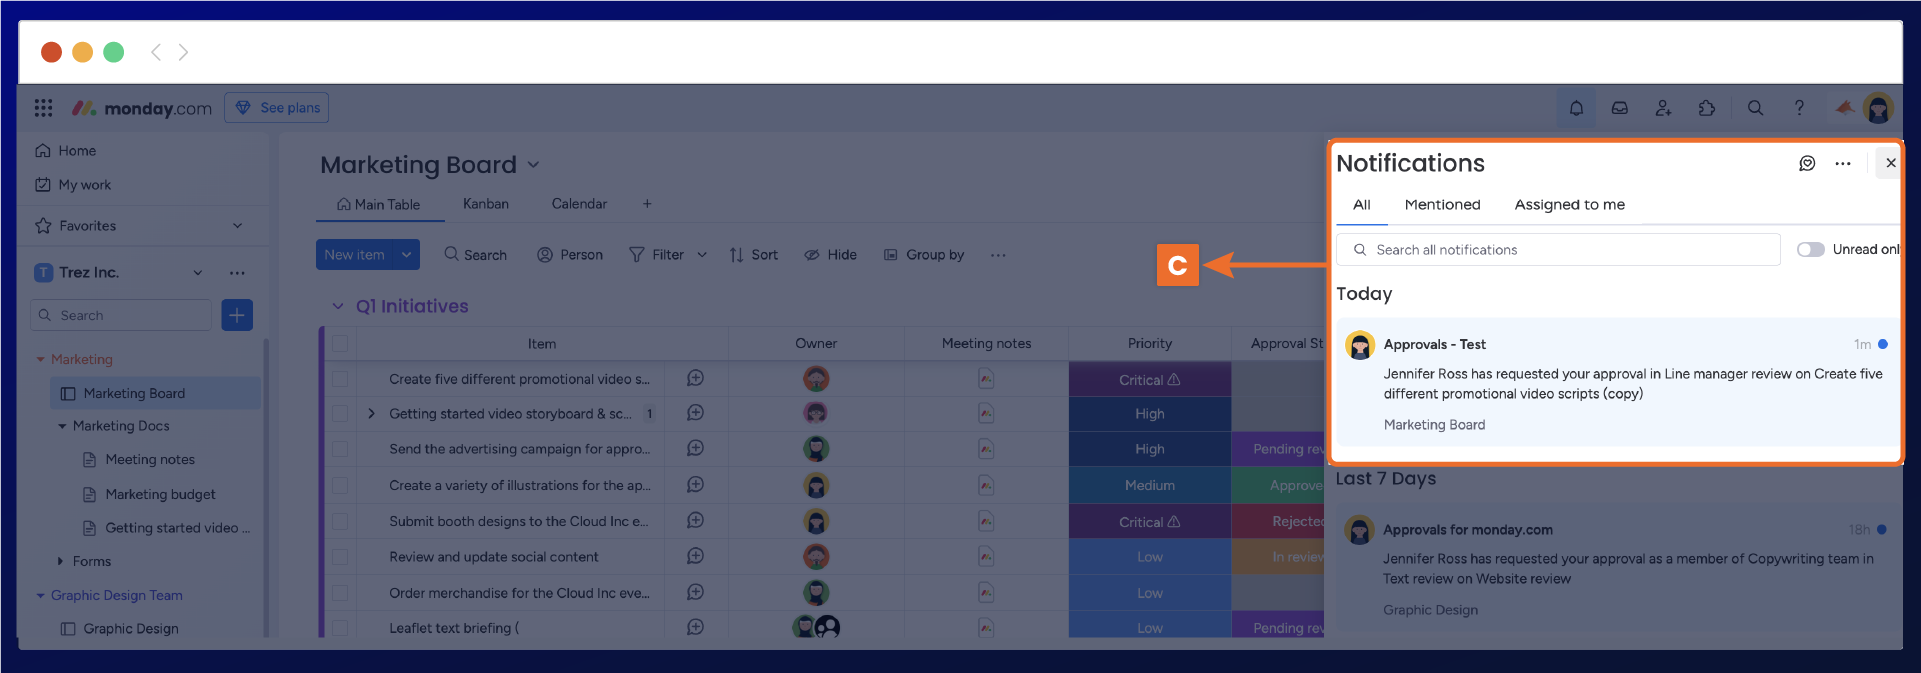Click the Critical priority cell in first row
The width and height of the screenshot is (1921, 673).
coord(1149,380)
